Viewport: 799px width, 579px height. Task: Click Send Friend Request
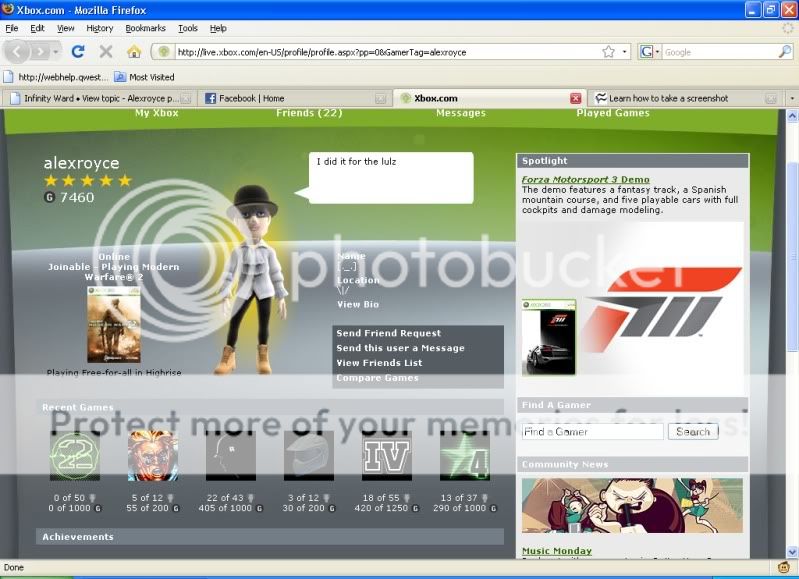pyautogui.click(x=388, y=333)
